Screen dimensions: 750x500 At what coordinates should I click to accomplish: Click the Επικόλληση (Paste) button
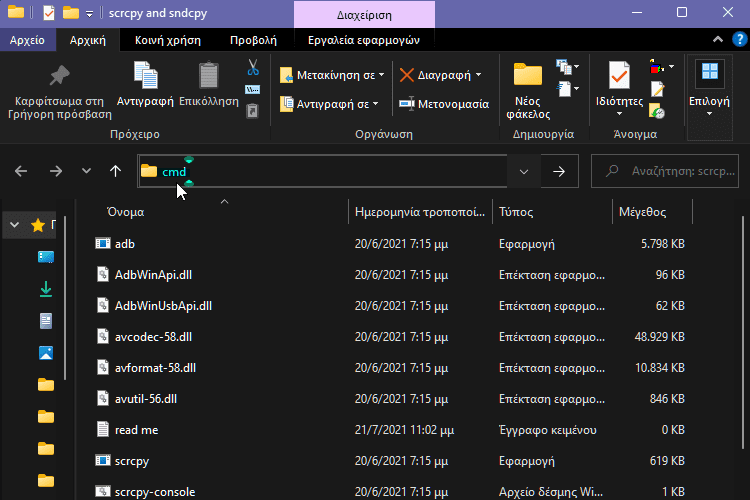click(x=209, y=85)
